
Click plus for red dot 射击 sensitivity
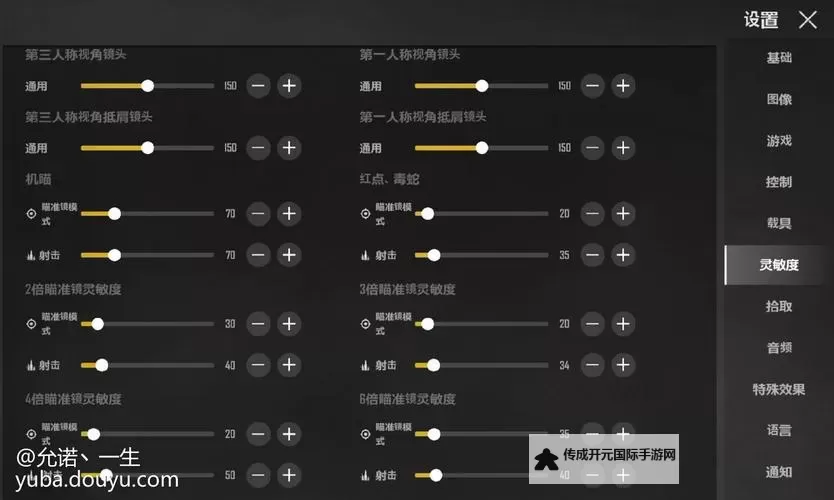623,255
